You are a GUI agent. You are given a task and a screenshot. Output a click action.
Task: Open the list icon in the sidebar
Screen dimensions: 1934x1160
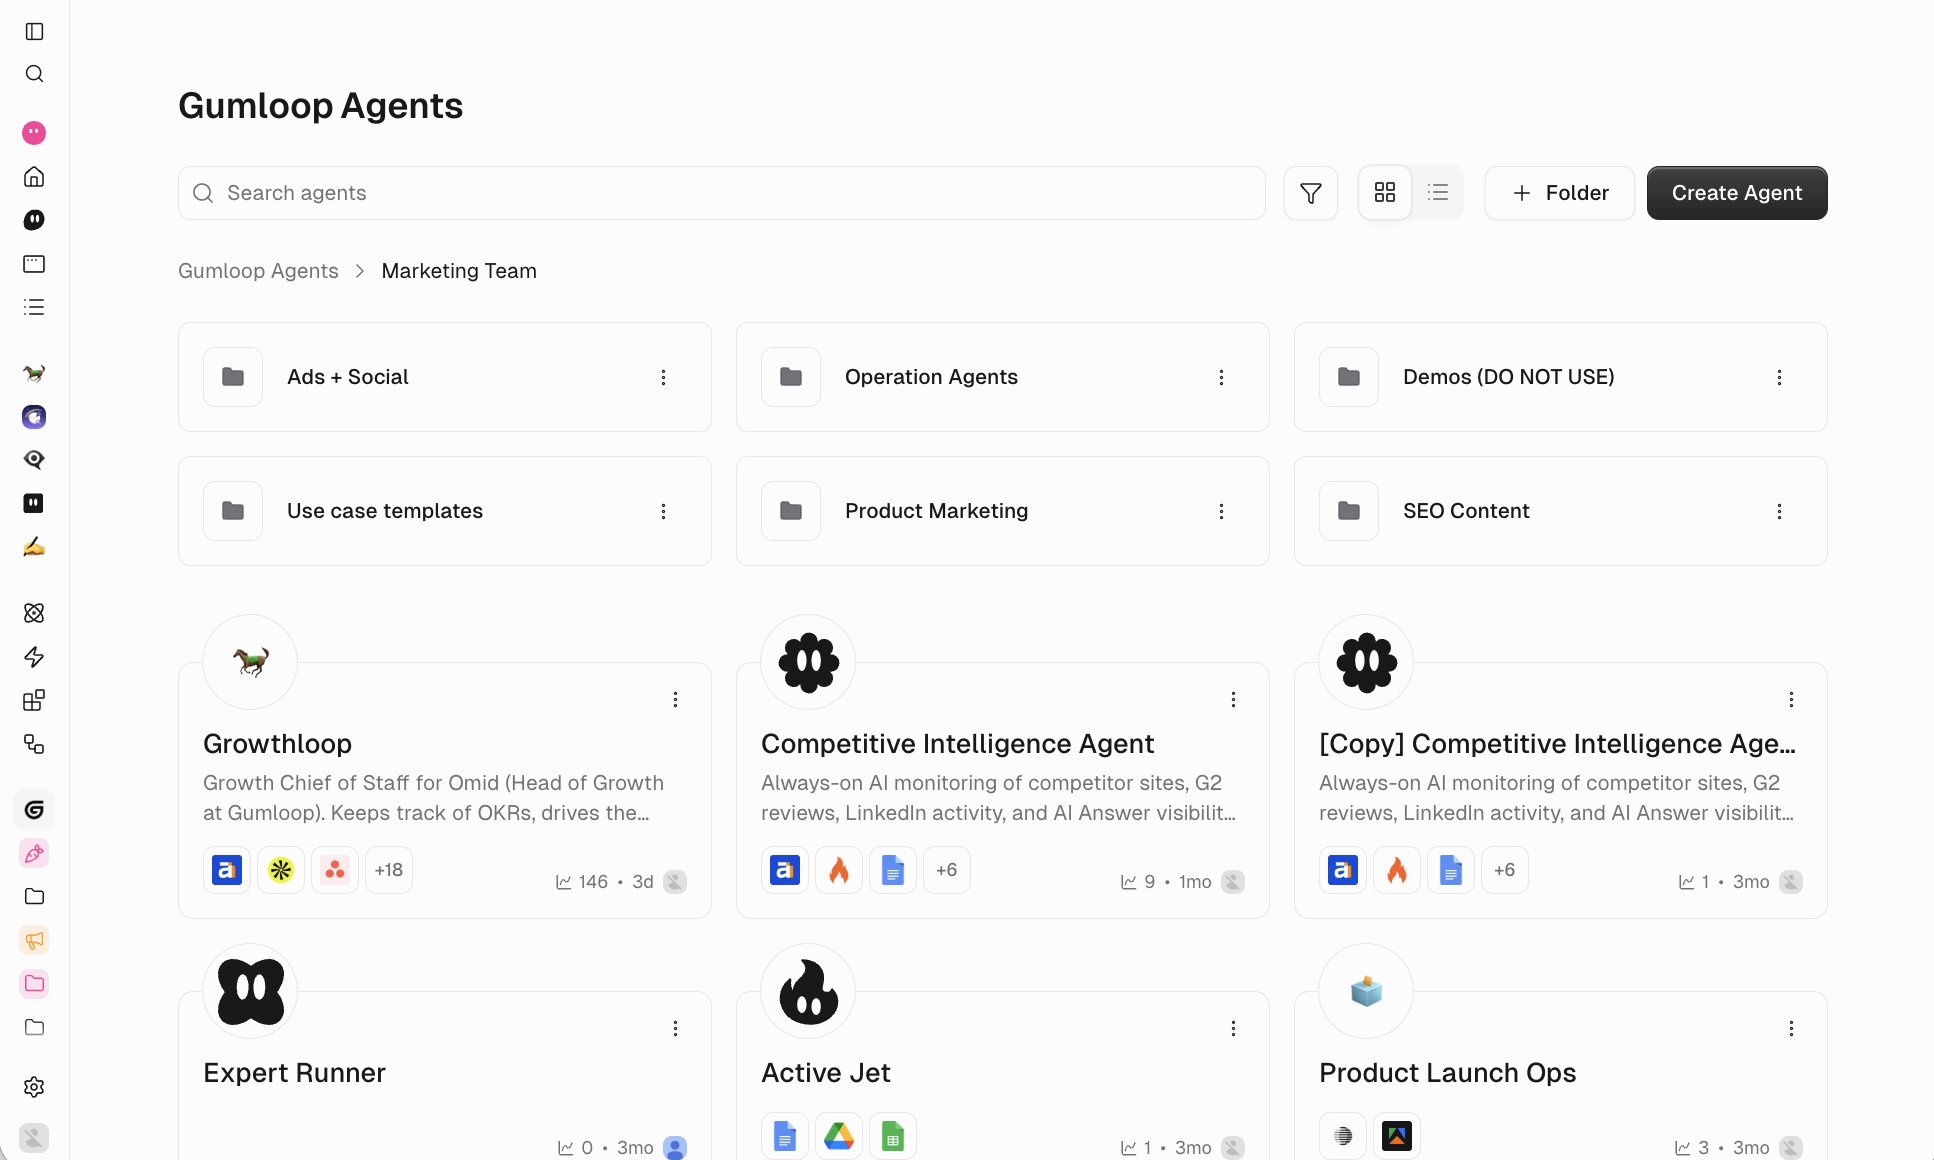click(34, 307)
